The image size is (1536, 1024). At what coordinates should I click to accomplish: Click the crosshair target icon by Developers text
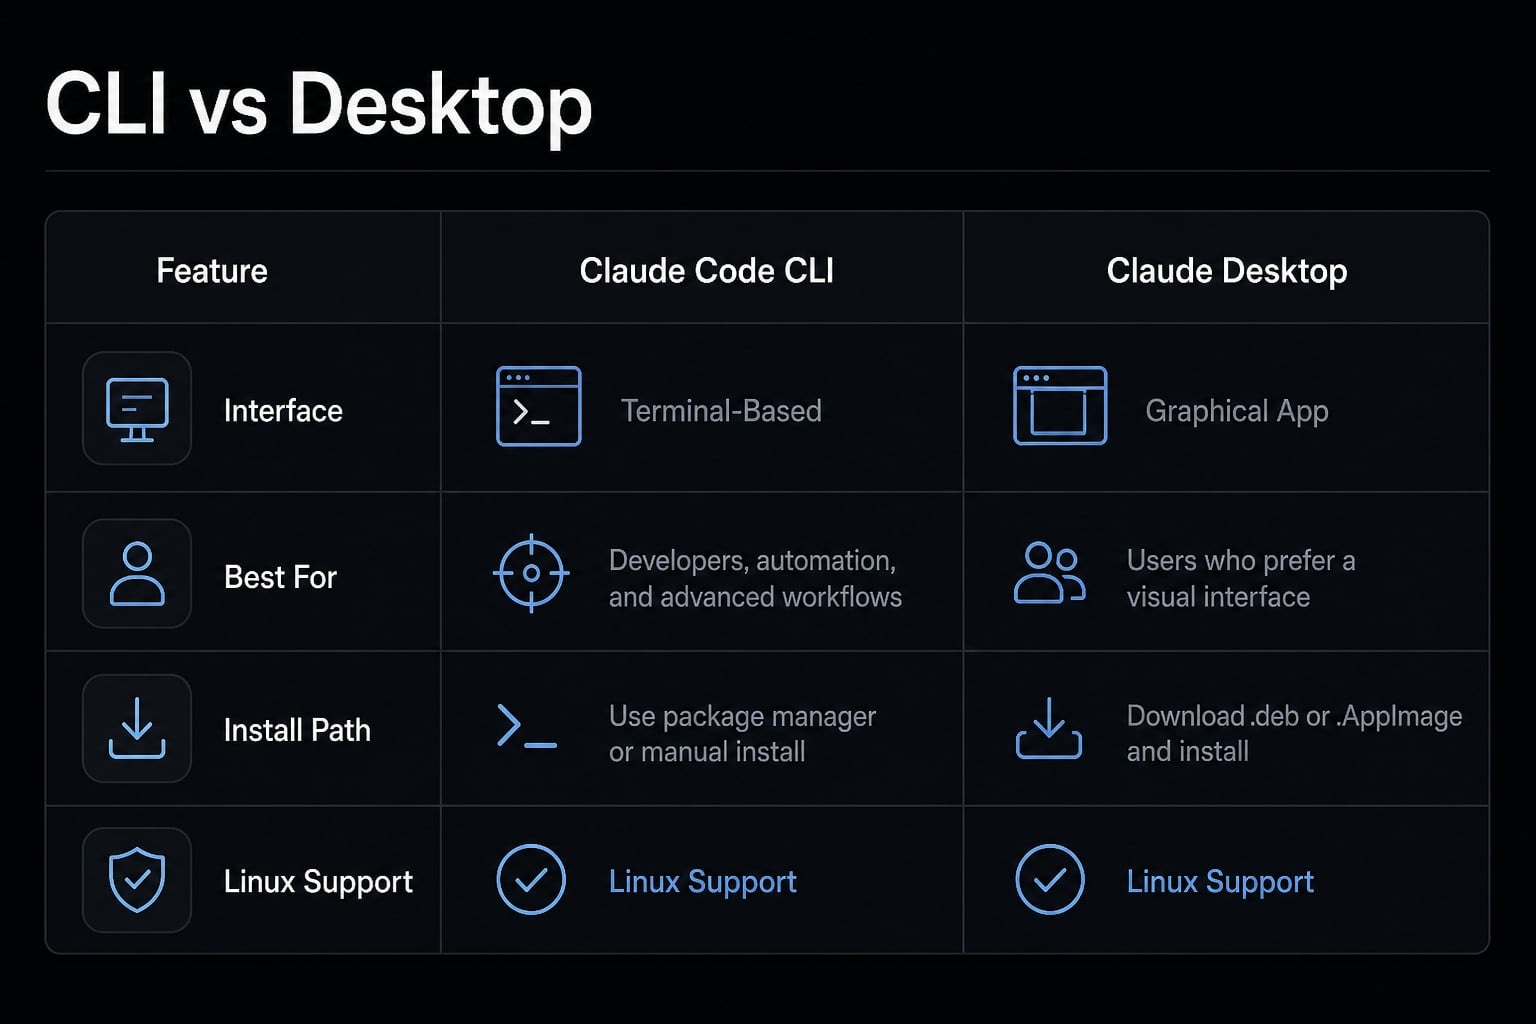[531, 573]
